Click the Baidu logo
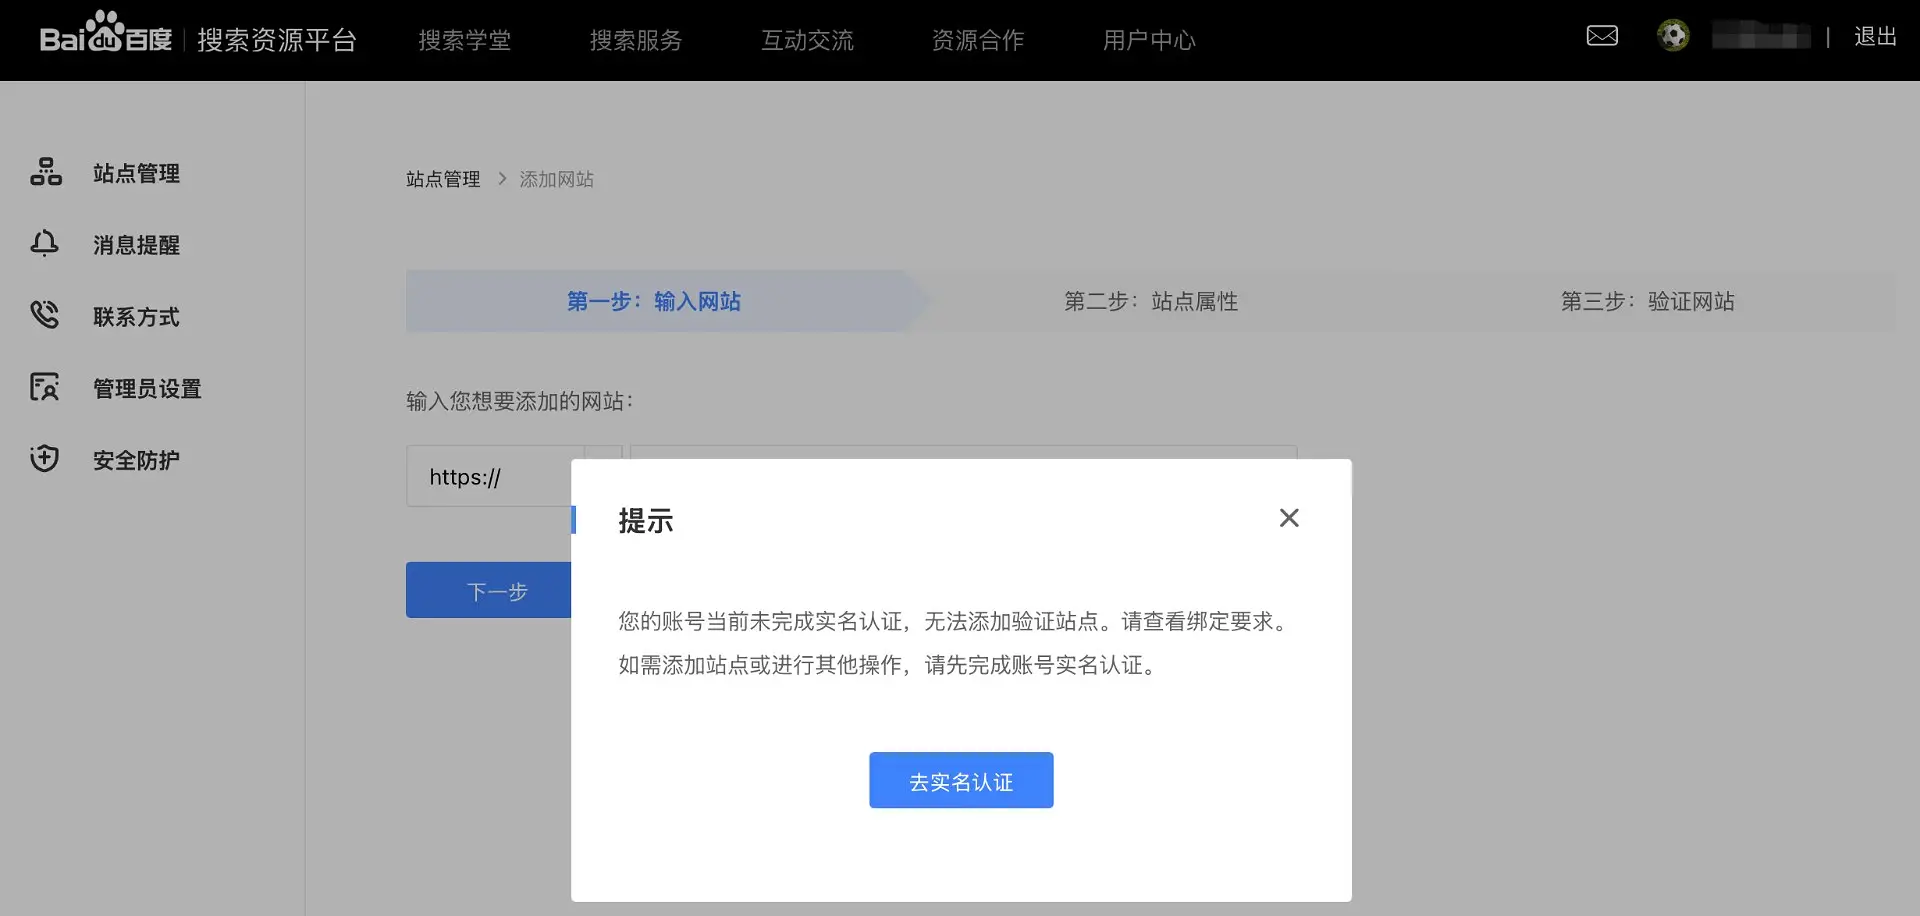Screen dimensions: 1920x916 105,35
